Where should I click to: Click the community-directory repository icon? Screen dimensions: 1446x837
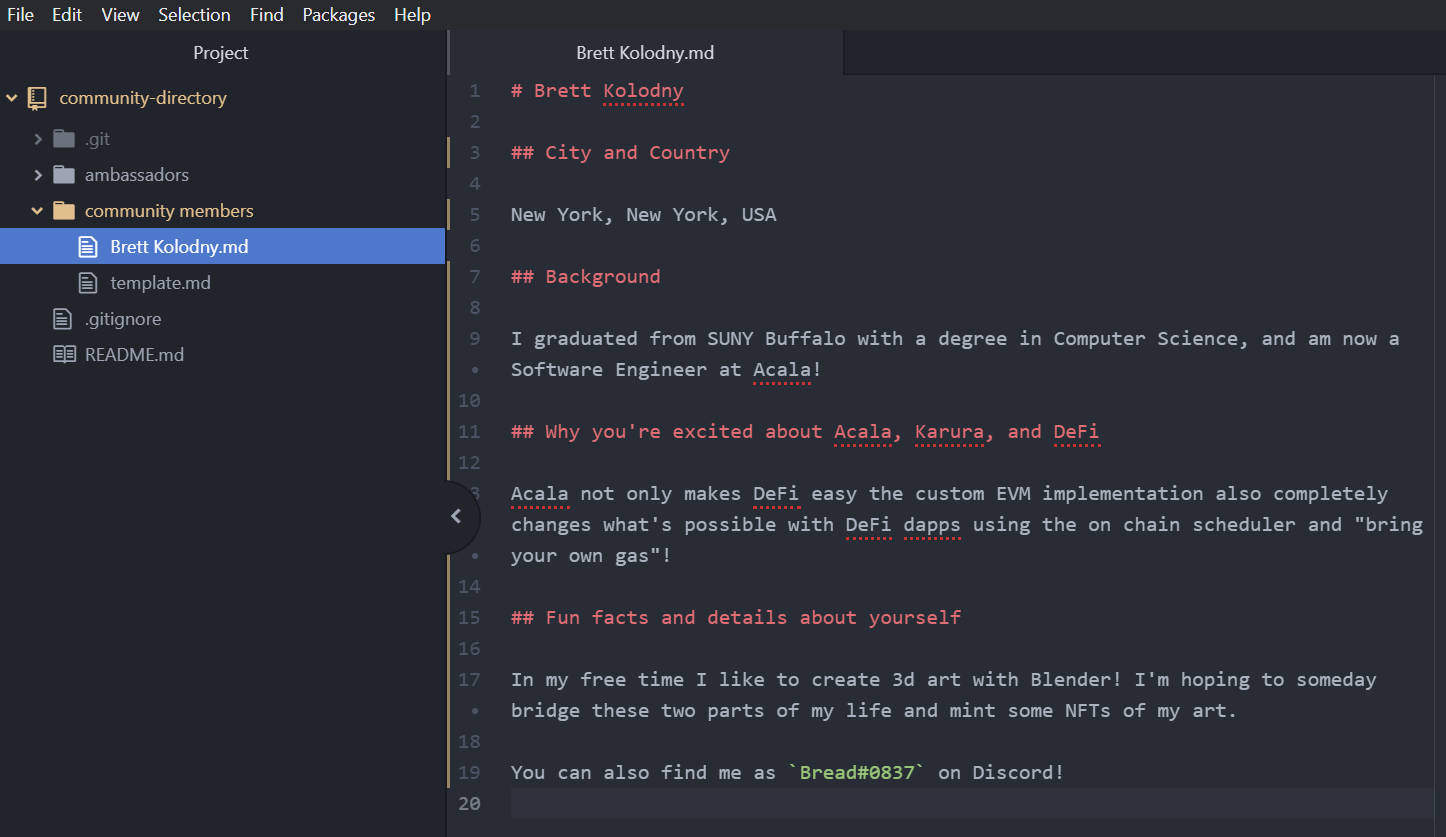pyautogui.click(x=38, y=98)
